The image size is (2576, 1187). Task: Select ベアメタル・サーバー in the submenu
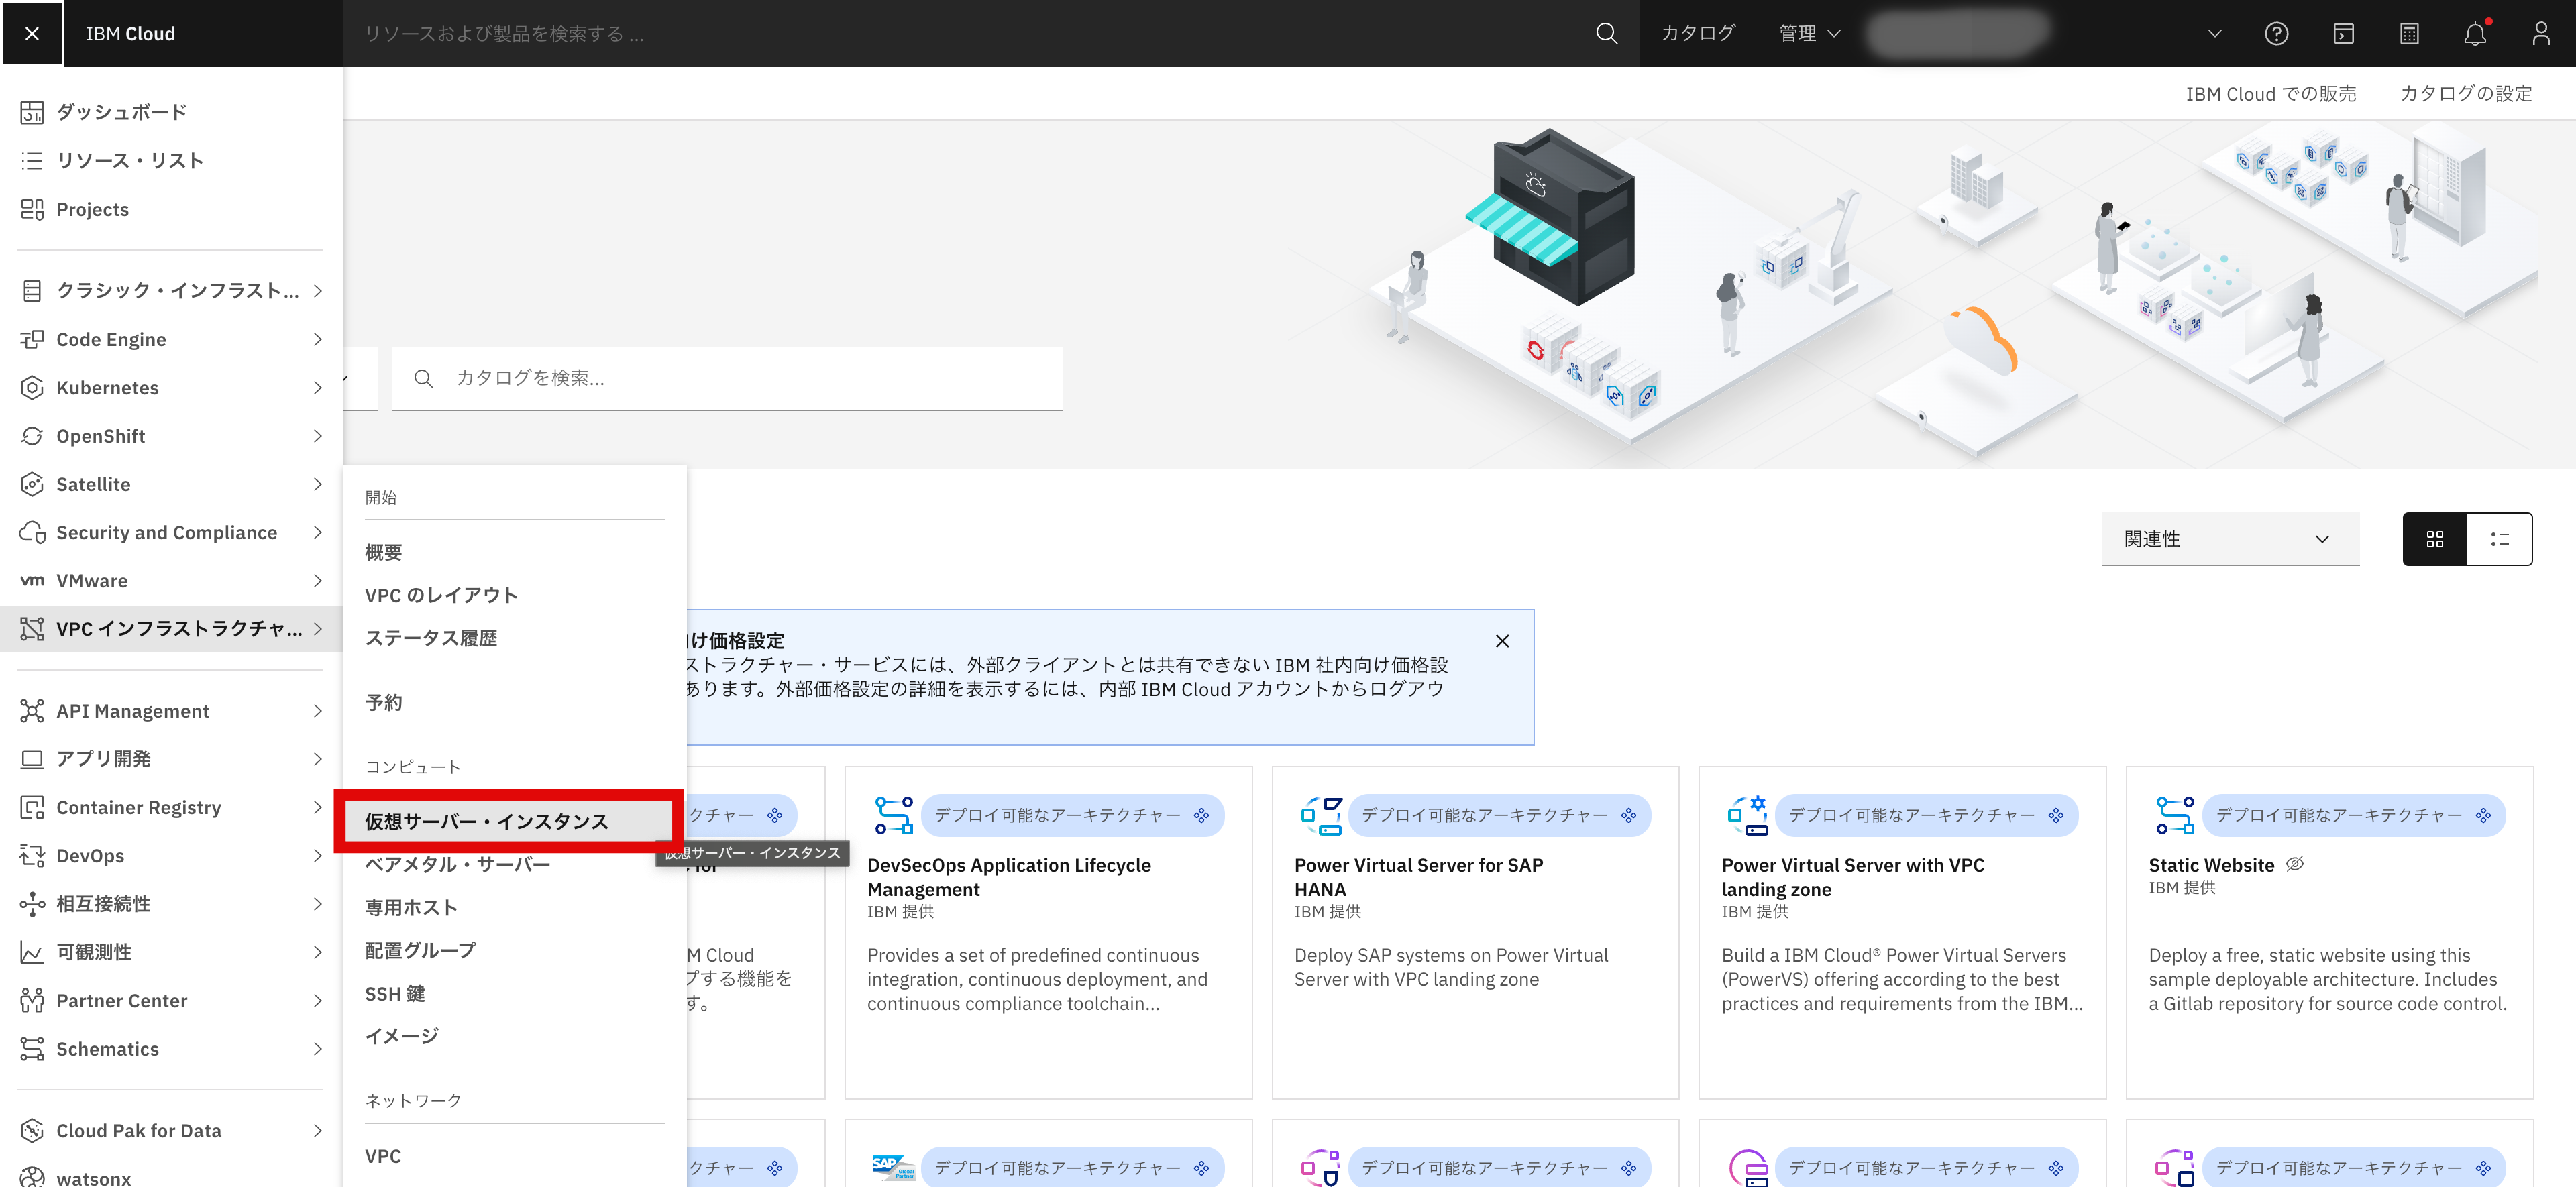[457, 864]
